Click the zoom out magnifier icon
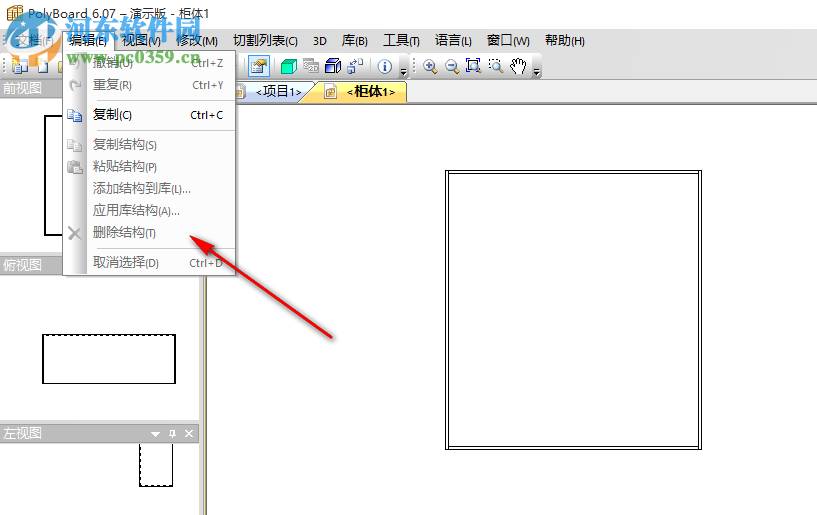 pyautogui.click(x=452, y=66)
